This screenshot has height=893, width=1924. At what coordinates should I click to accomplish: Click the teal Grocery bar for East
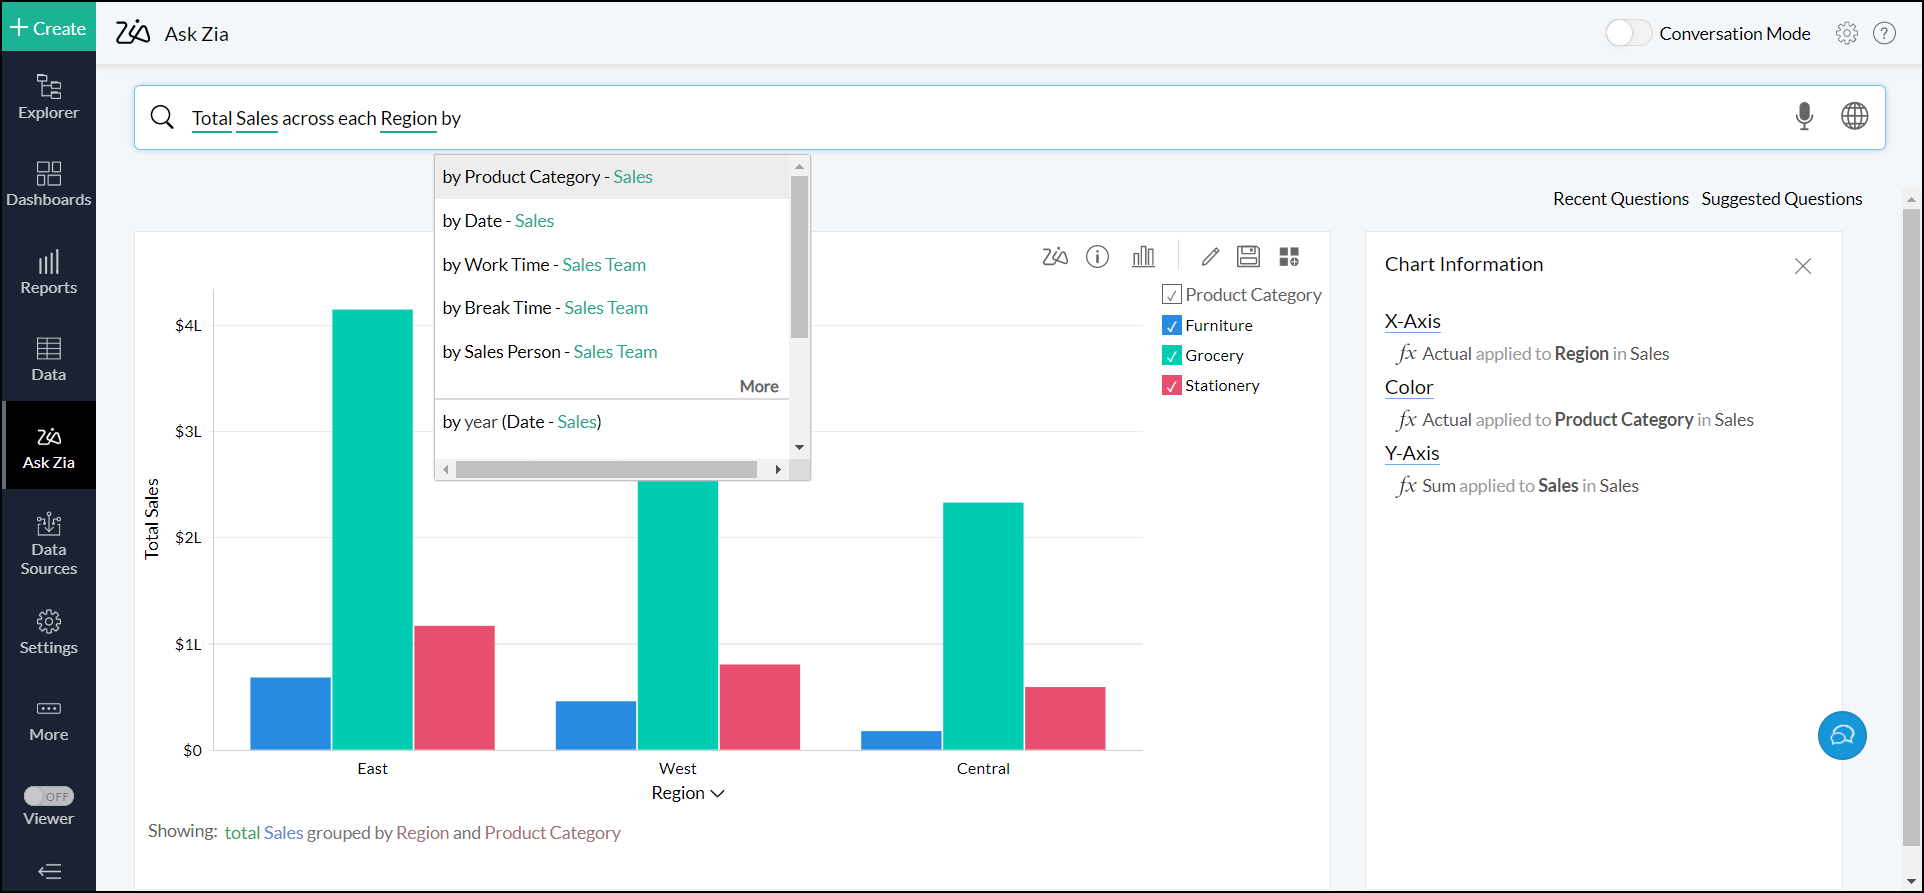[x=372, y=530]
